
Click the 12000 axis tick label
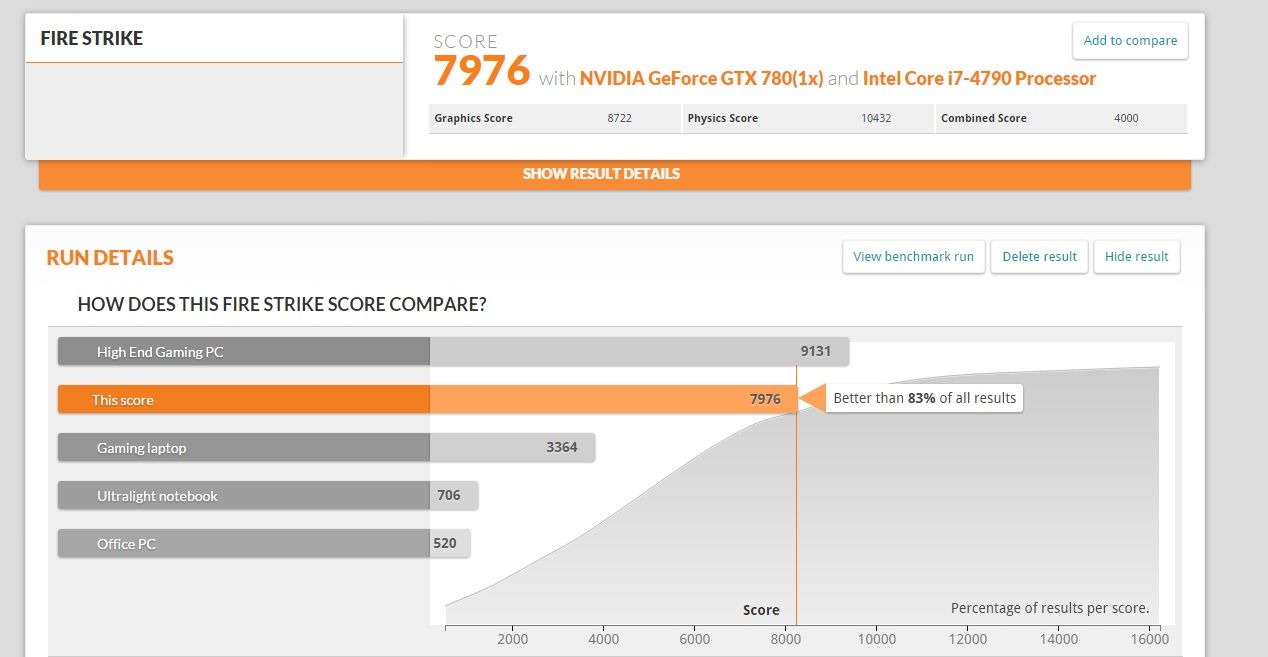(x=968, y=639)
